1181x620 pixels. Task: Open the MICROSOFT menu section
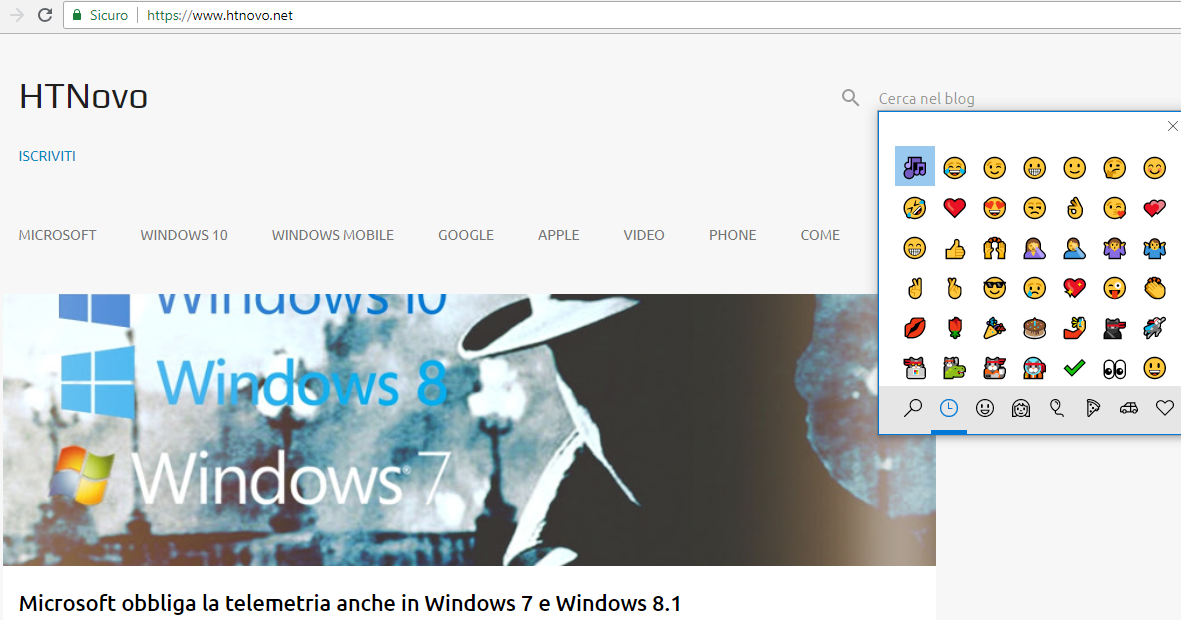[x=57, y=235]
